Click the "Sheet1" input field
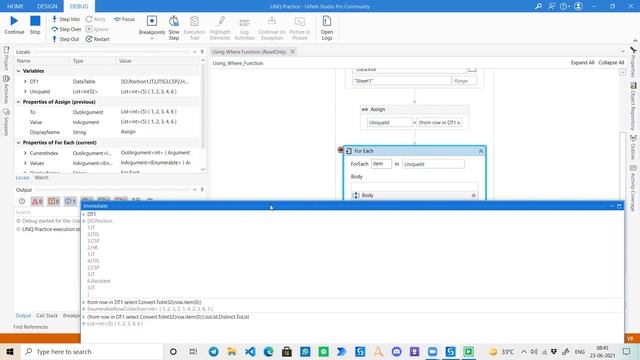 click(402, 81)
